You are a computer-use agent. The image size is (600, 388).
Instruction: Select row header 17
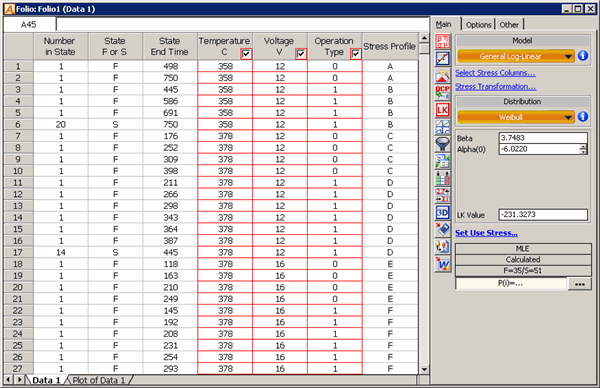[x=18, y=253]
